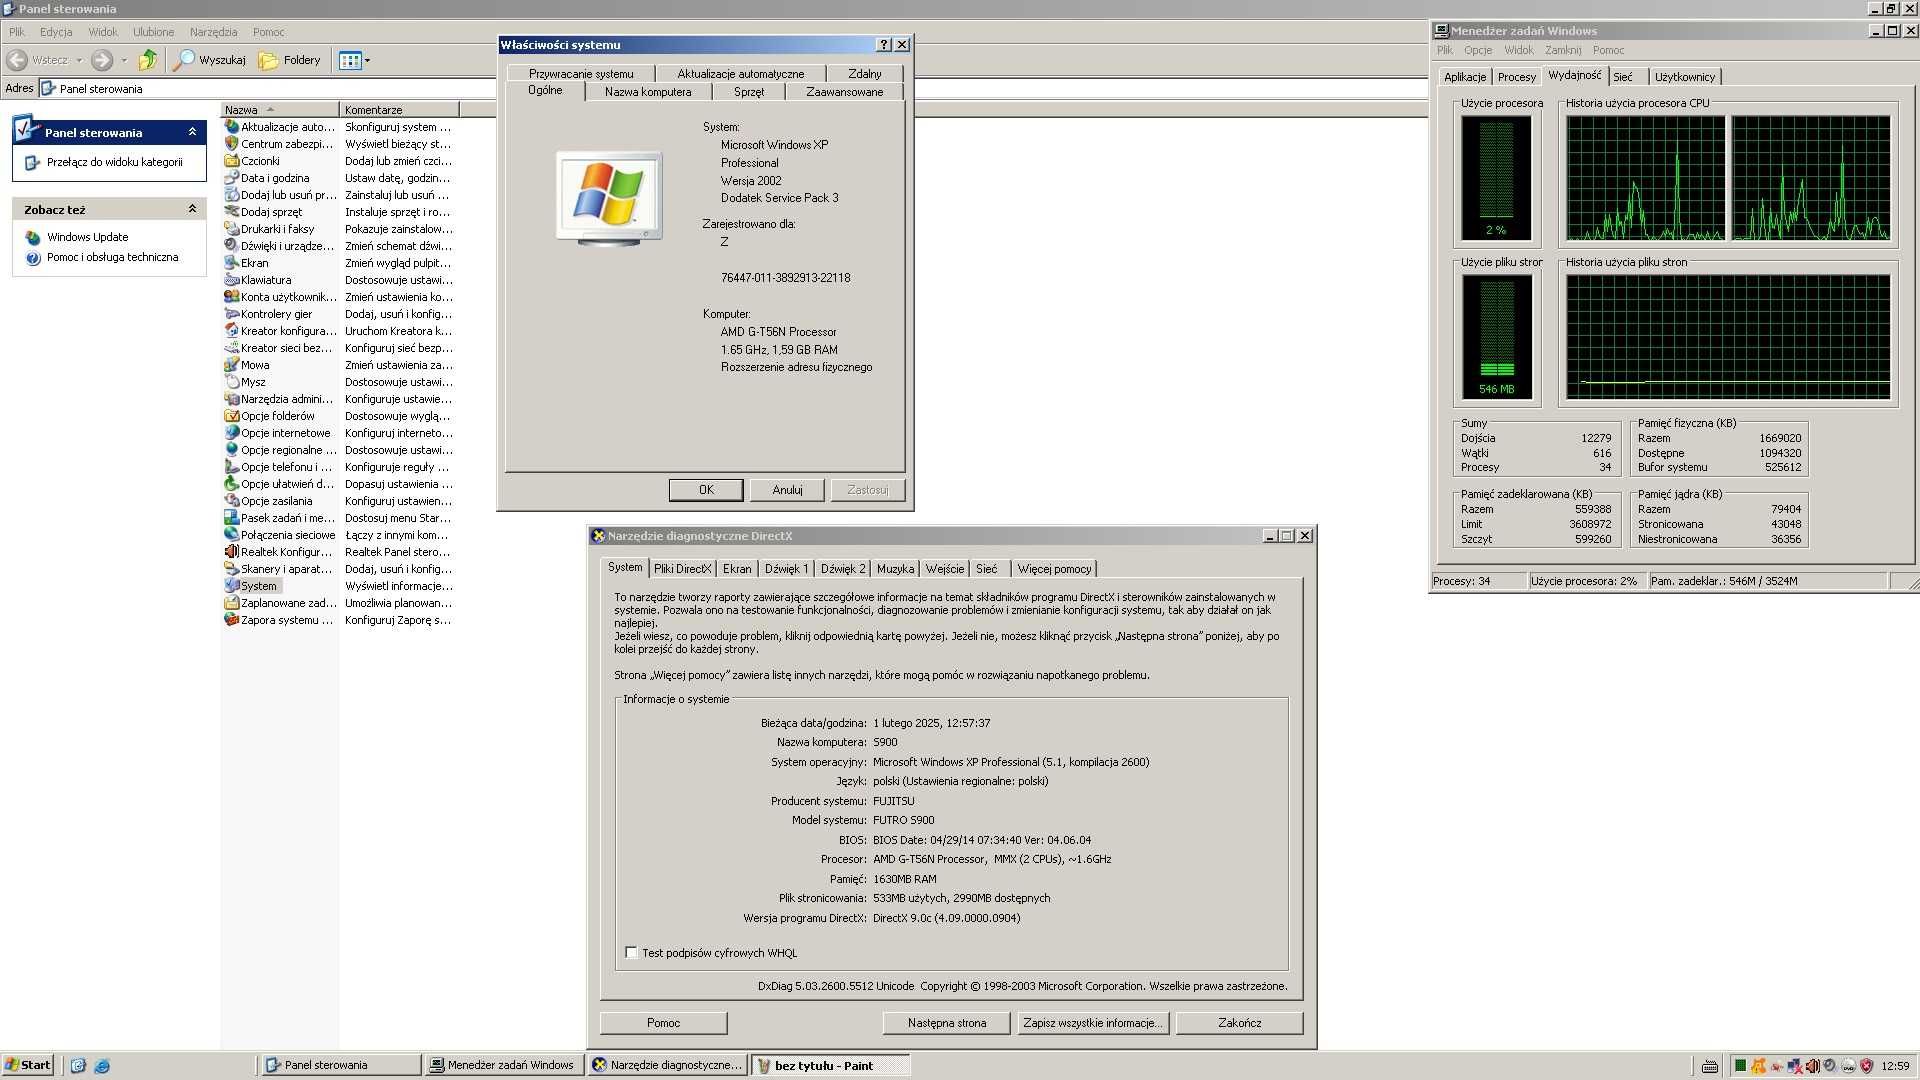Image resolution: width=1920 pixels, height=1080 pixels.
Task: Open the Przywracanie systemu tab
Action: (581, 74)
